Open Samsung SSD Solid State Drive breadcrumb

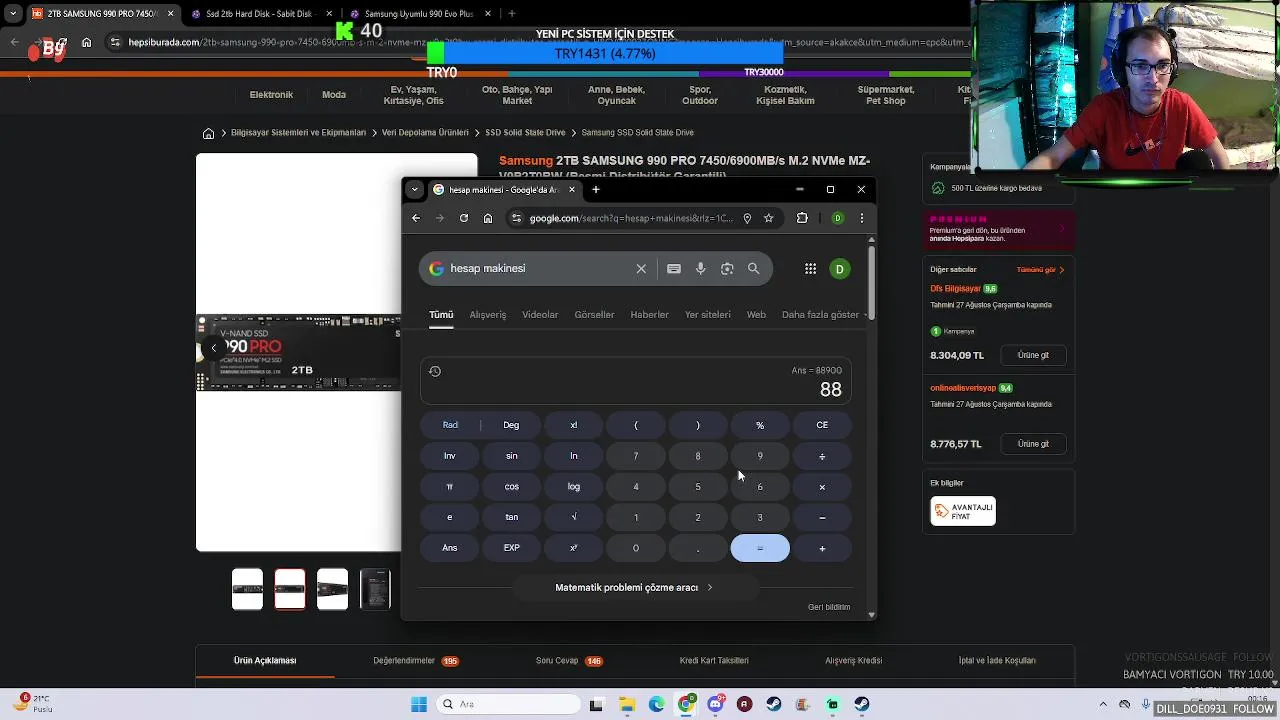tap(637, 133)
